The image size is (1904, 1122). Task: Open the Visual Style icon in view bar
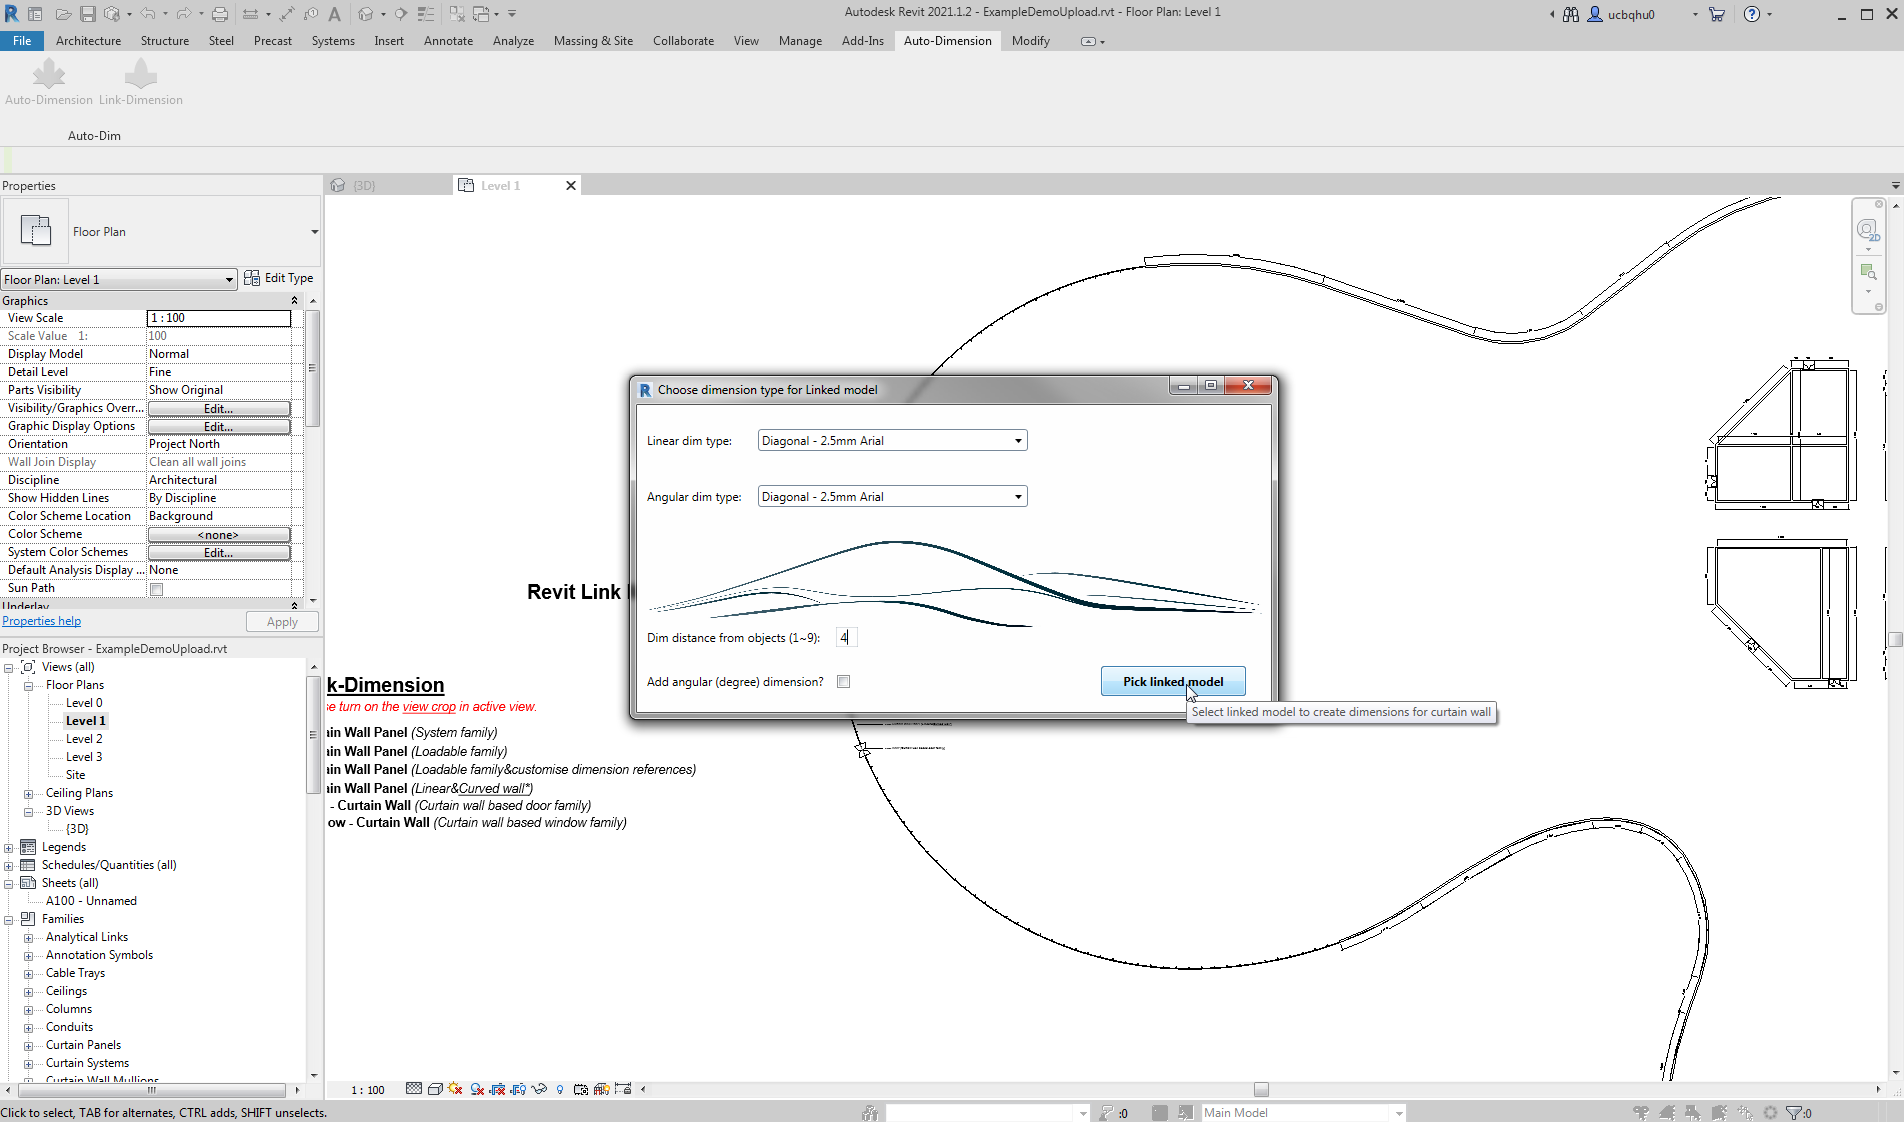tap(435, 1089)
